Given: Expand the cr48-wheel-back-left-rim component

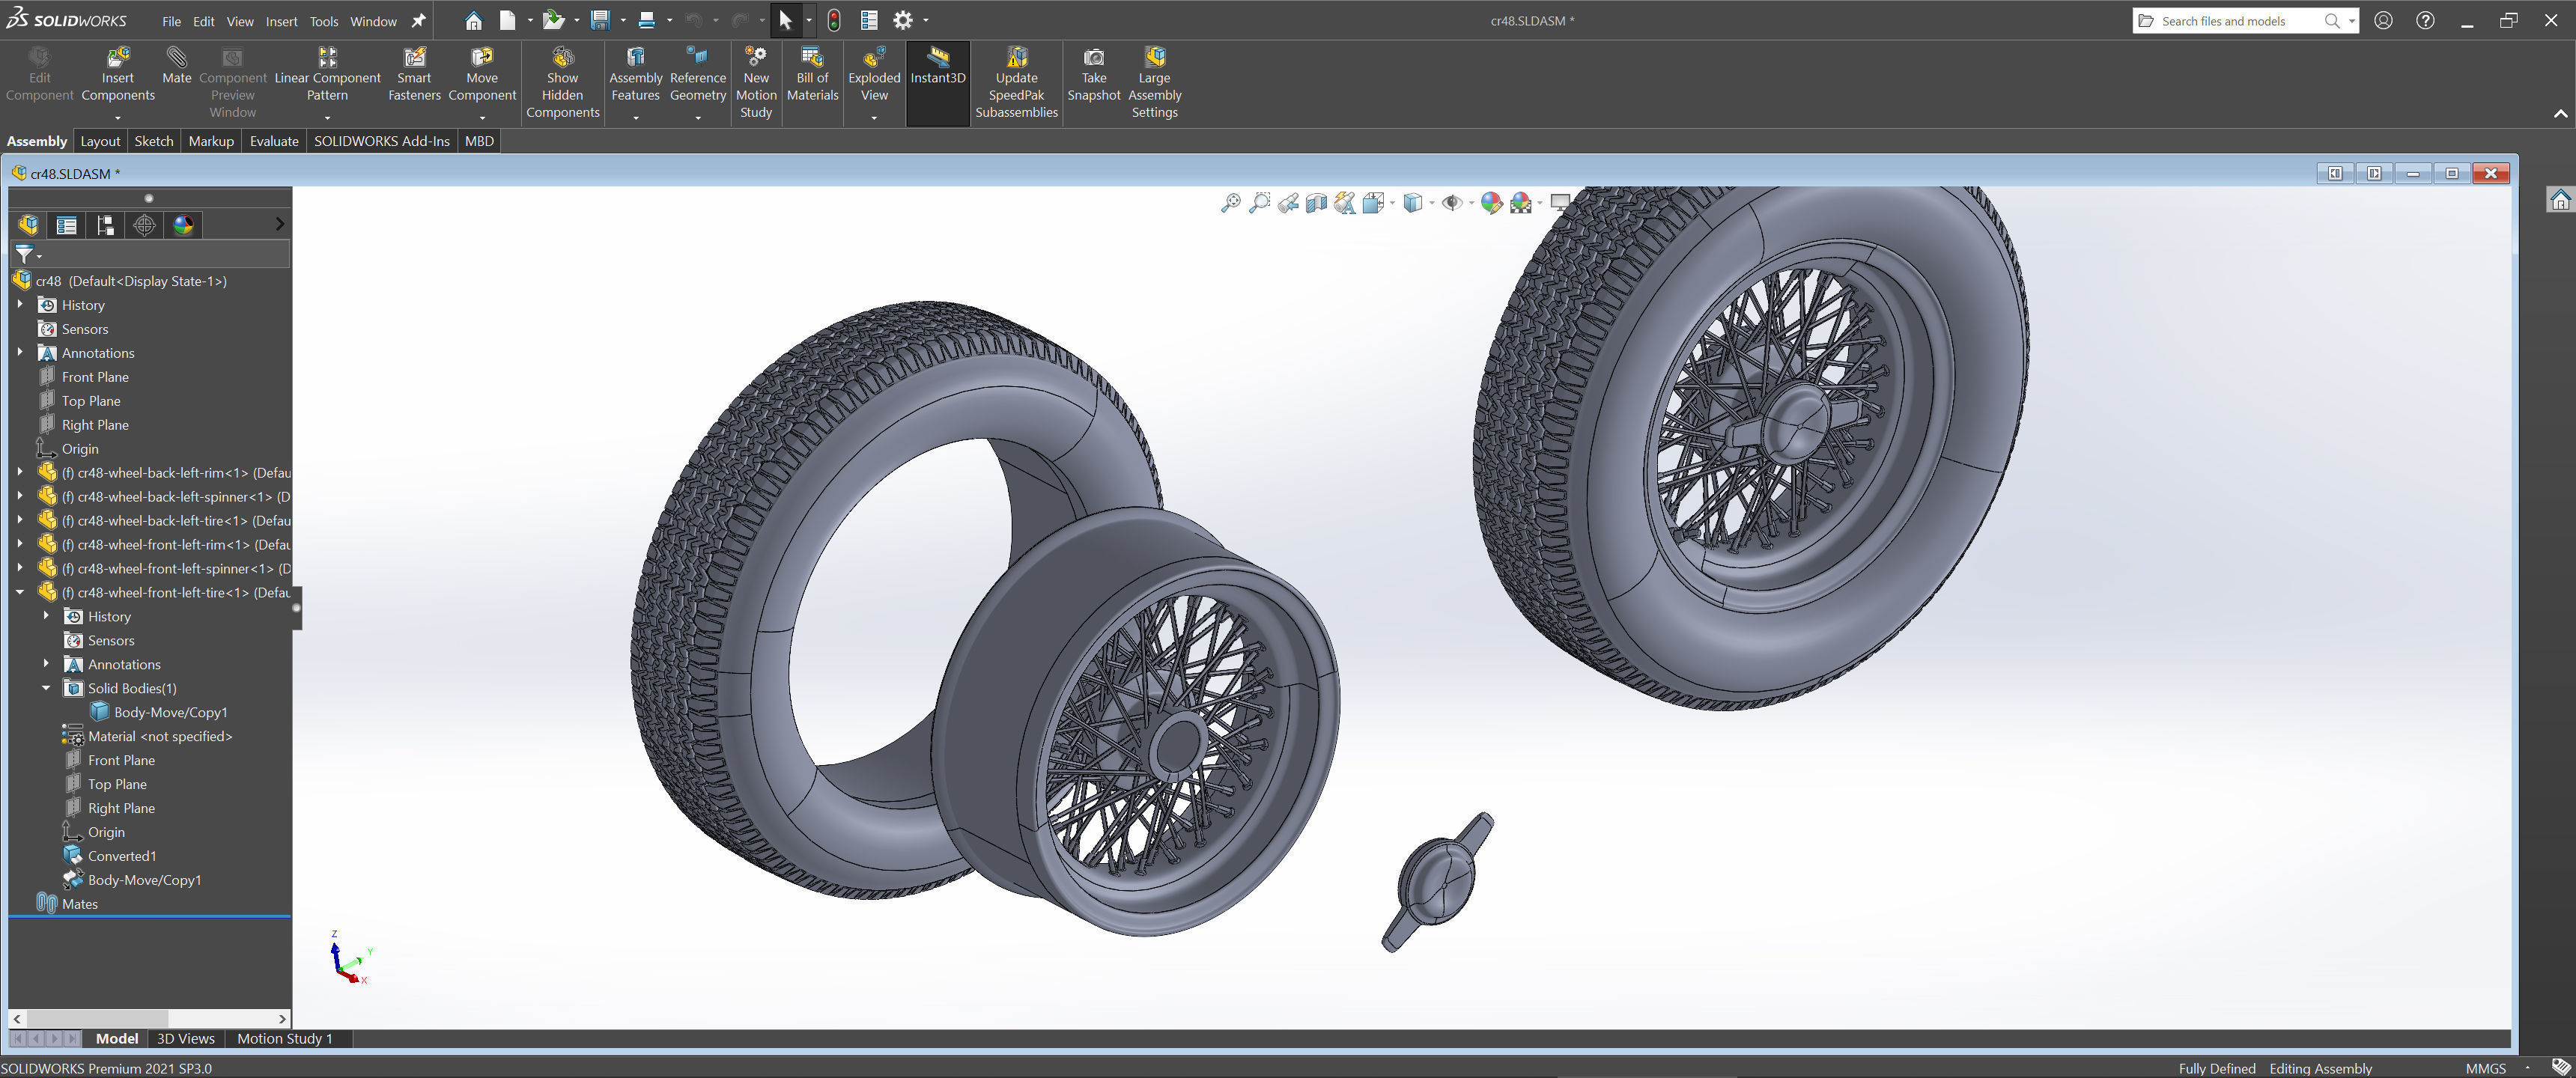Looking at the screenshot, I should pyautogui.click(x=20, y=473).
